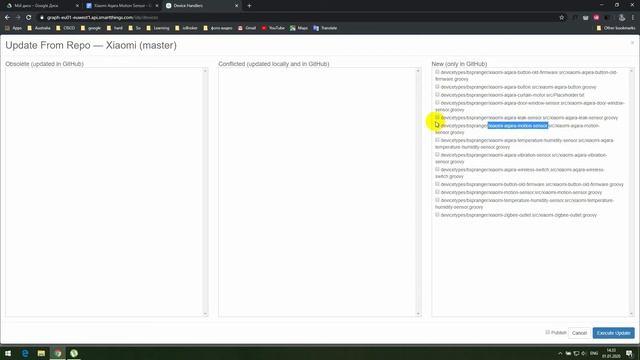The height and width of the screenshot is (360, 640).
Task: Open File Explorer from the taskbar
Action: 41,353
